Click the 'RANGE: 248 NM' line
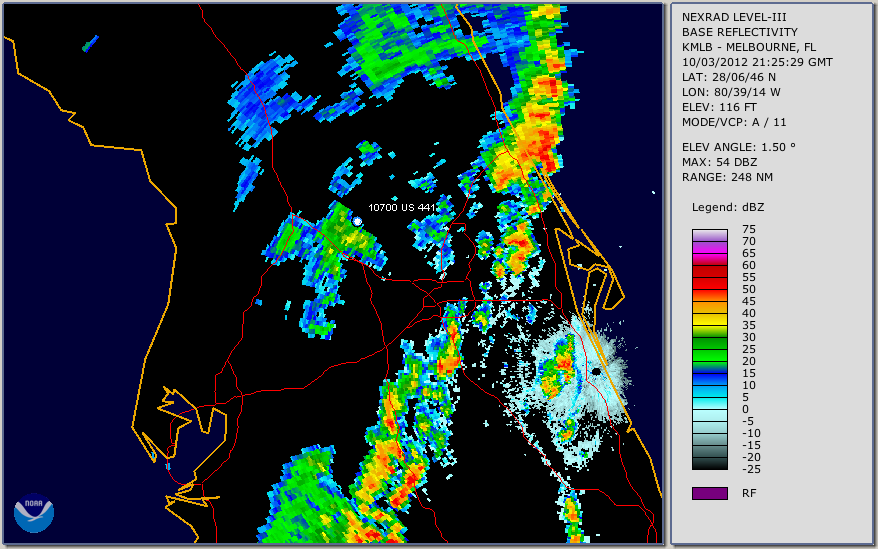Viewport: 878px width, 549px height. click(x=727, y=178)
